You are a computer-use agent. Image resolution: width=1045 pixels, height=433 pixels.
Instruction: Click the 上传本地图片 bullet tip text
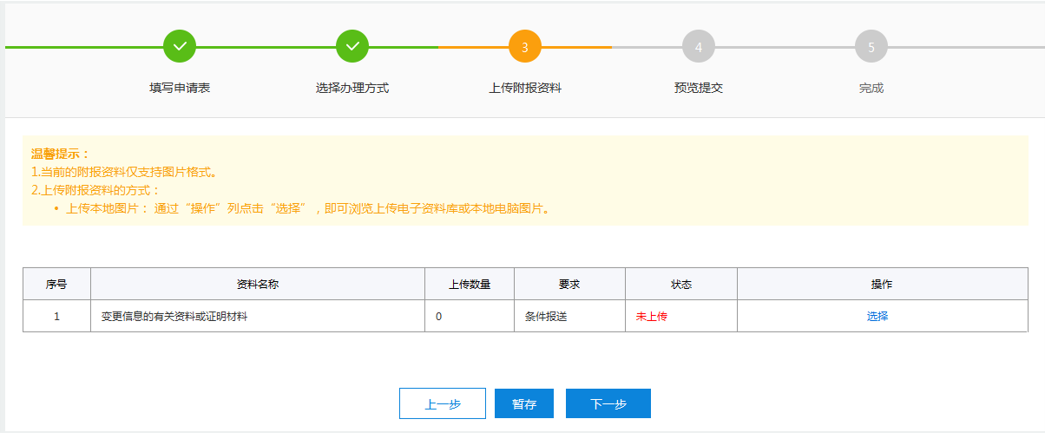pyautogui.click(x=307, y=209)
